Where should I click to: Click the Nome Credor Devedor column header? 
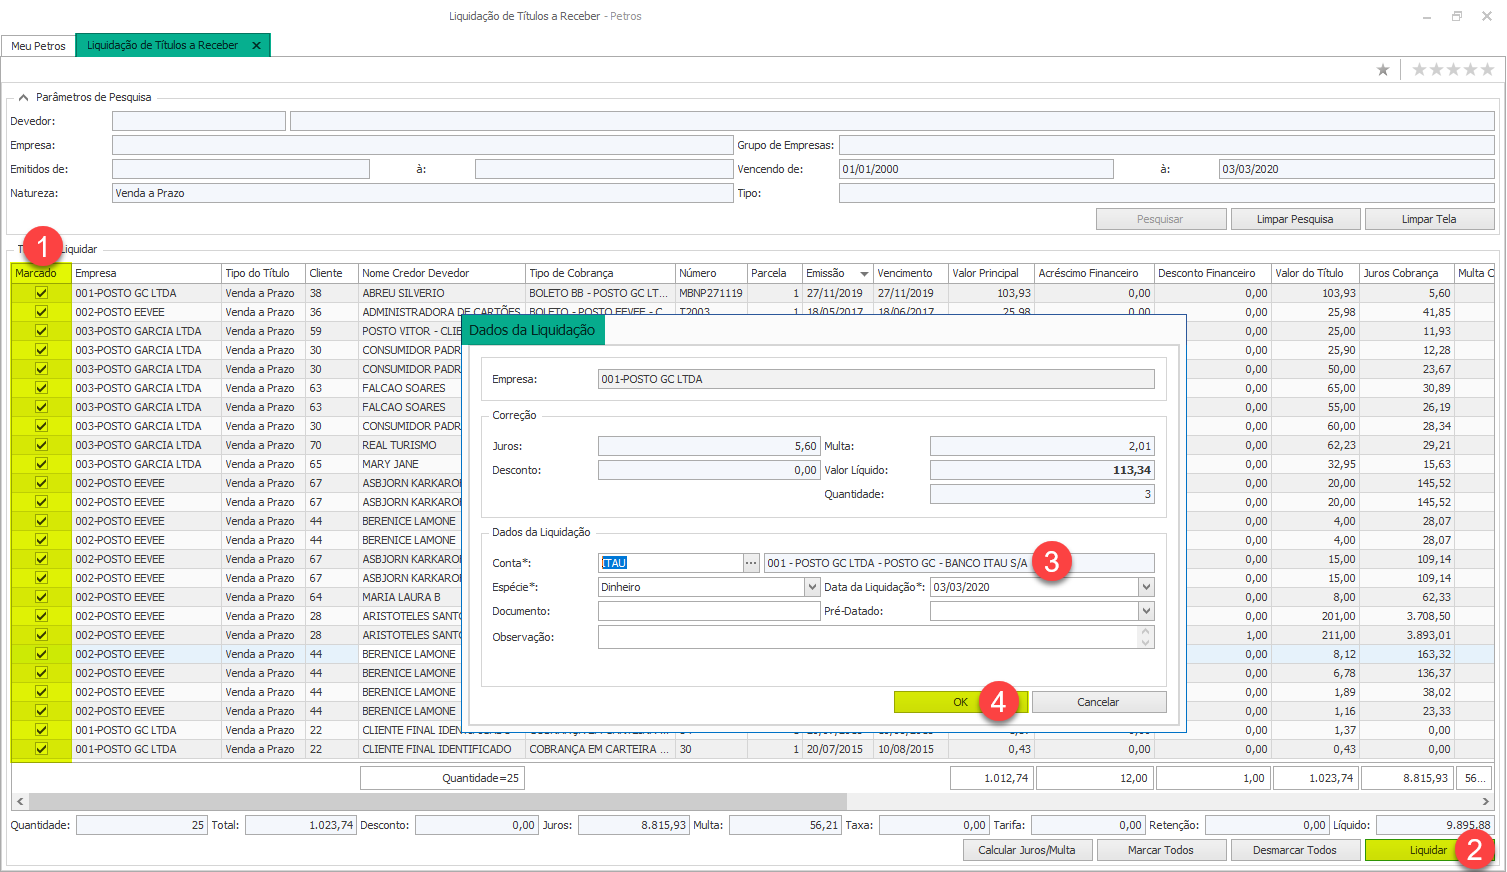pyautogui.click(x=442, y=273)
